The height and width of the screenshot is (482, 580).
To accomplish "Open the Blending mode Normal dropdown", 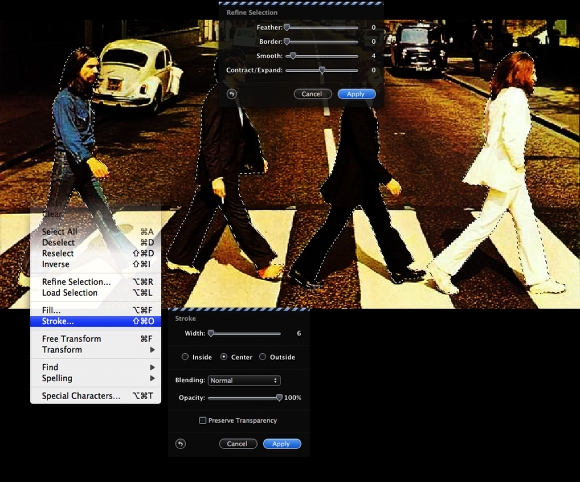I will [x=244, y=380].
